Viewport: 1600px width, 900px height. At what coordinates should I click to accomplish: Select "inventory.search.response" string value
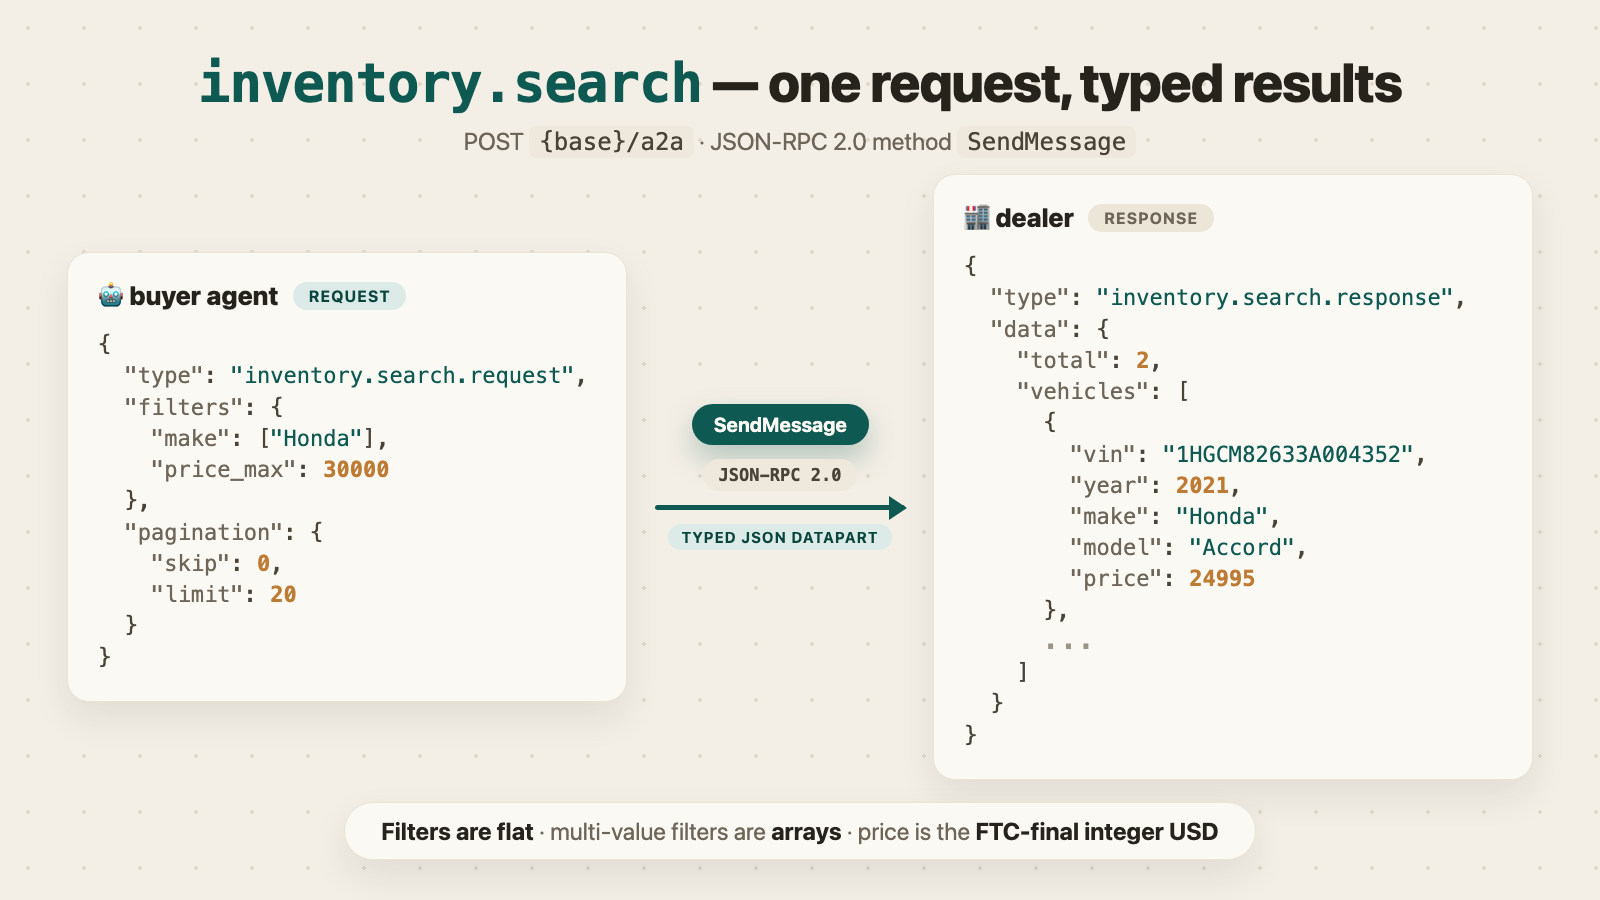pos(1274,297)
